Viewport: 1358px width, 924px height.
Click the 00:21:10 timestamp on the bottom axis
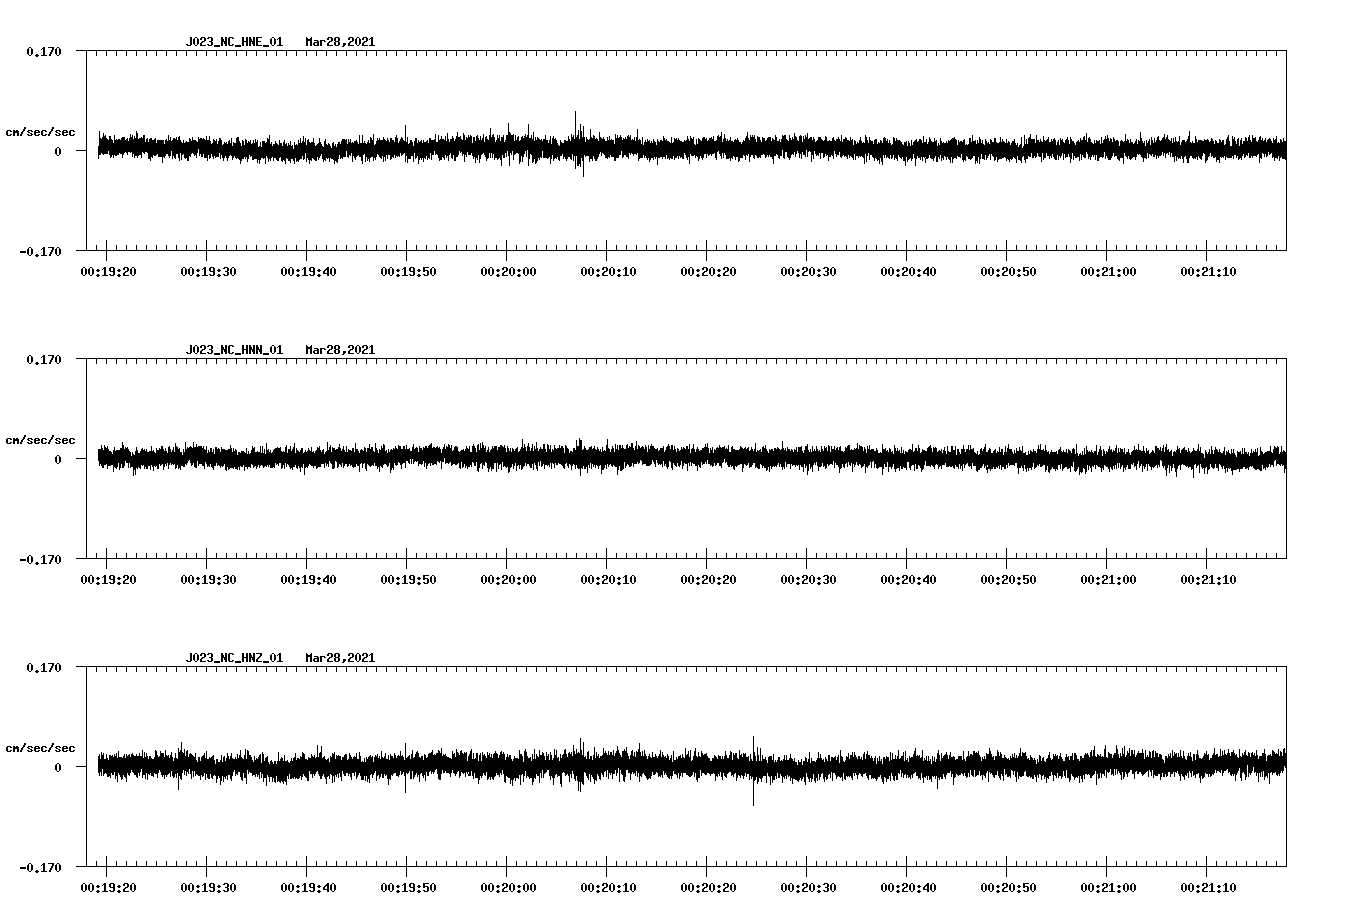tap(1208, 886)
